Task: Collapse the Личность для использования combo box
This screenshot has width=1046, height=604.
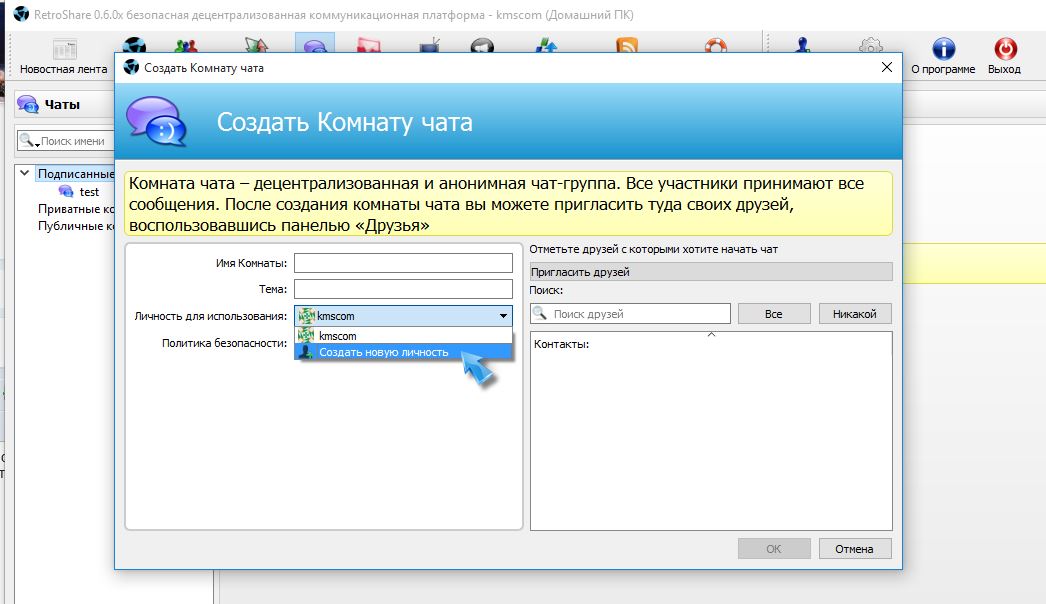Action: (503, 316)
